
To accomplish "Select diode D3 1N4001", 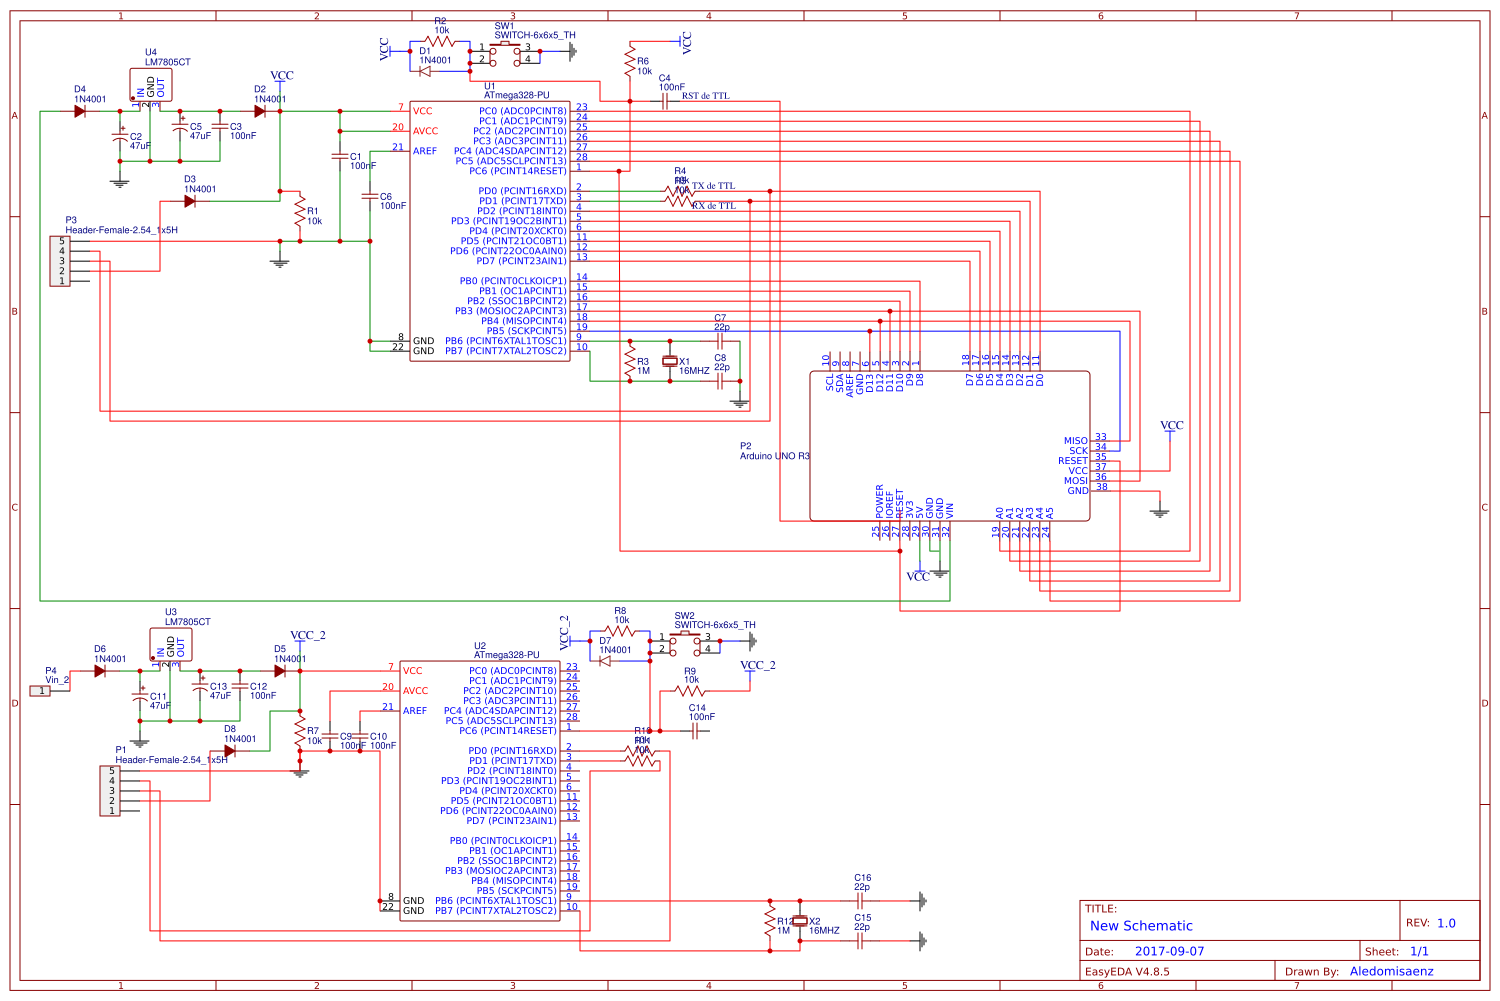I will (x=190, y=201).
